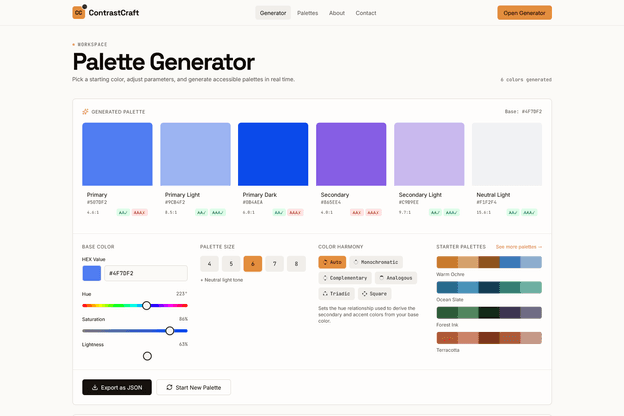
Task: Set palette size to 8
Action: click(x=296, y=264)
